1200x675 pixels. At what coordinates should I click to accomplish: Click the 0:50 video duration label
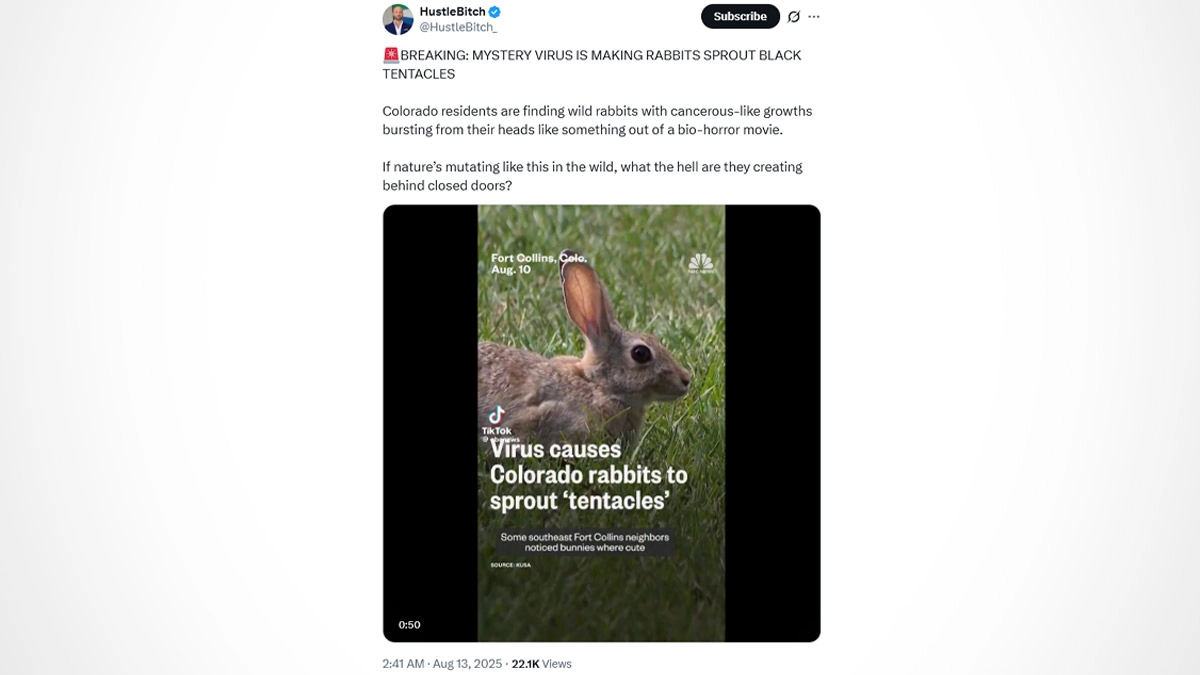tap(409, 625)
